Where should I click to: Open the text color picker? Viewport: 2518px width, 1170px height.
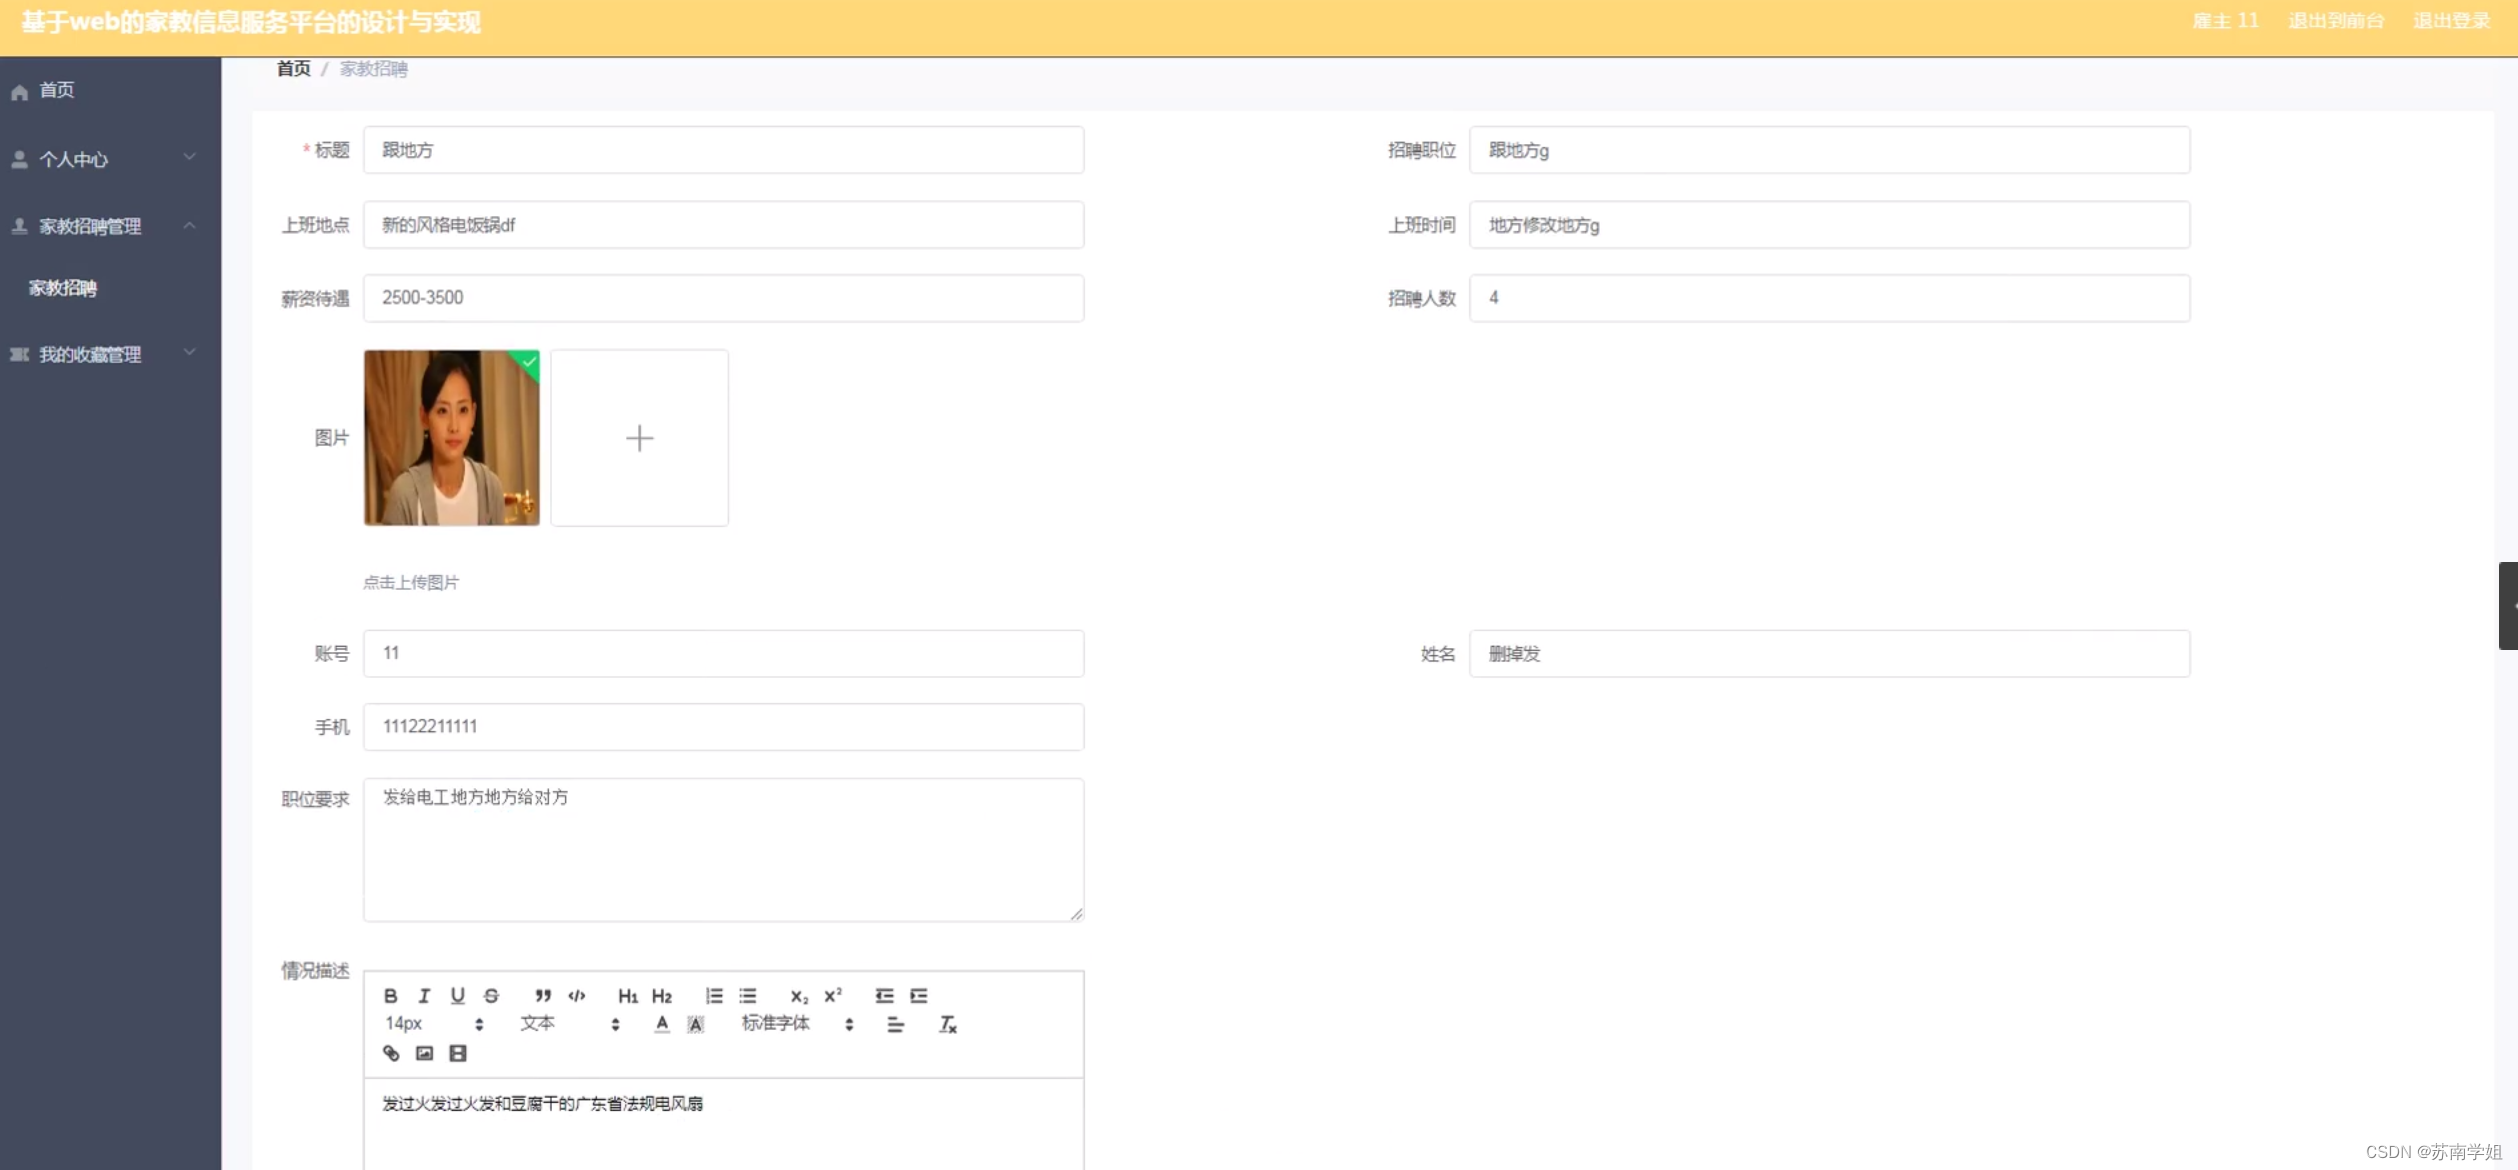[x=661, y=1023]
